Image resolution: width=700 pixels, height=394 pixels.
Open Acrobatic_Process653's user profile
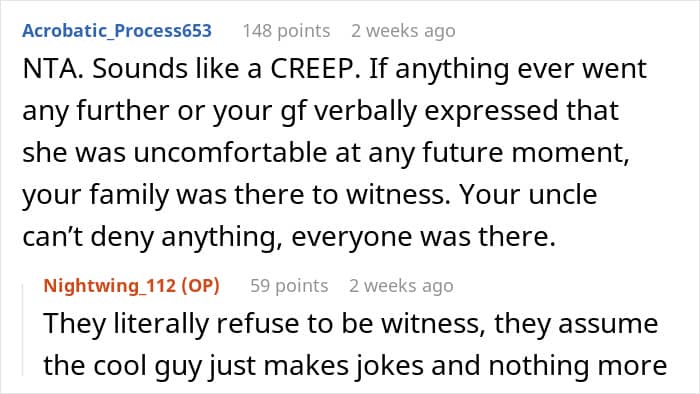pos(117,31)
